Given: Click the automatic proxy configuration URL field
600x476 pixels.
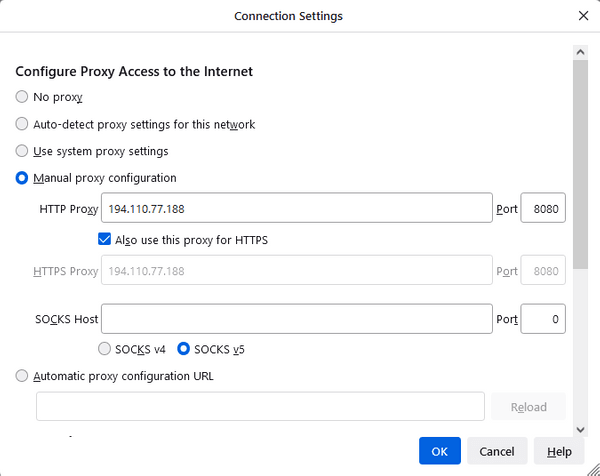Looking at the screenshot, I should point(260,406).
